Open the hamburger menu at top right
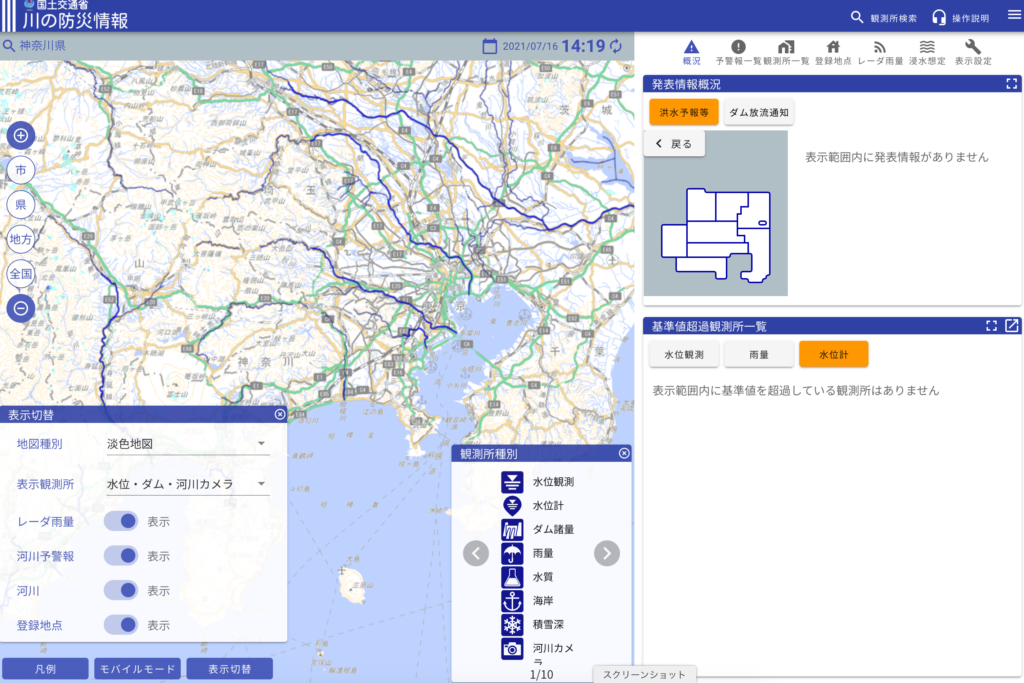1024x683 pixels. [x=1014, y=15]
